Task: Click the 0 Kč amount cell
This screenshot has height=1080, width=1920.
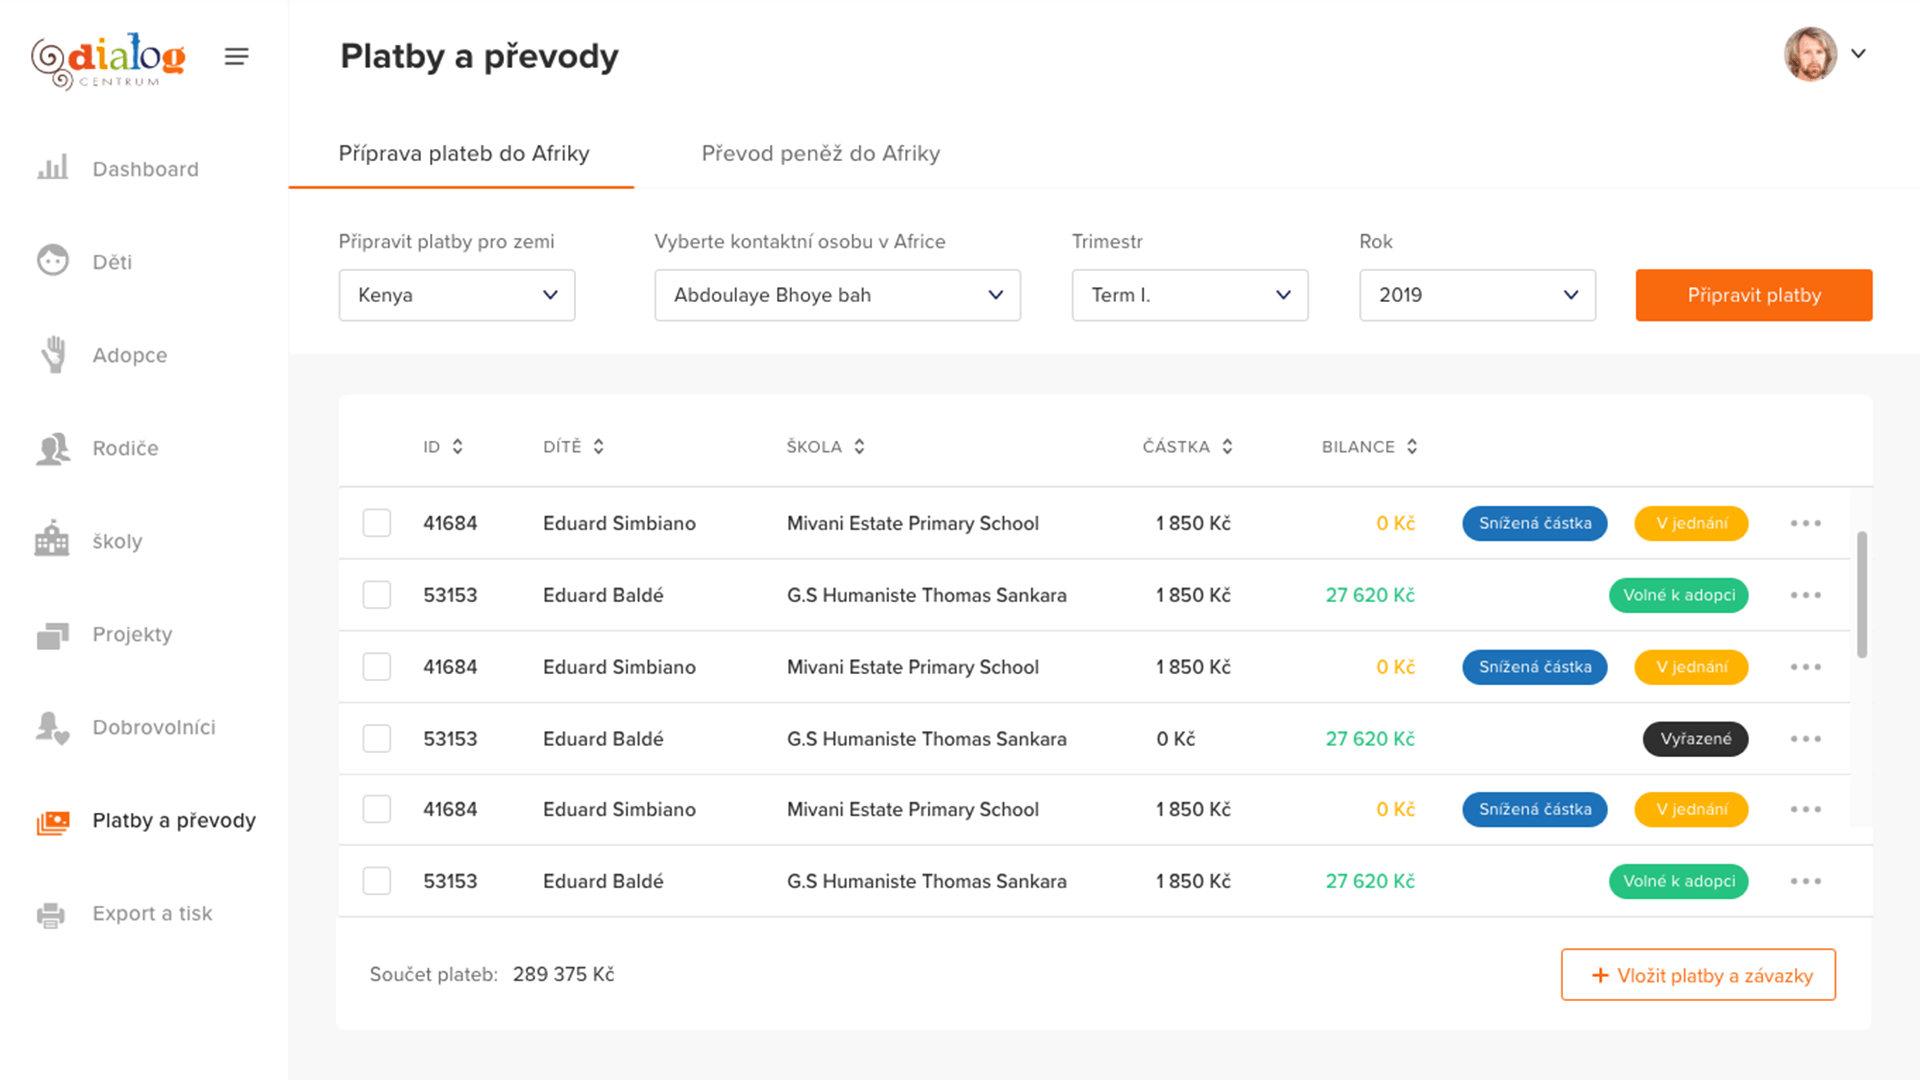Action: click(1175, 739)
